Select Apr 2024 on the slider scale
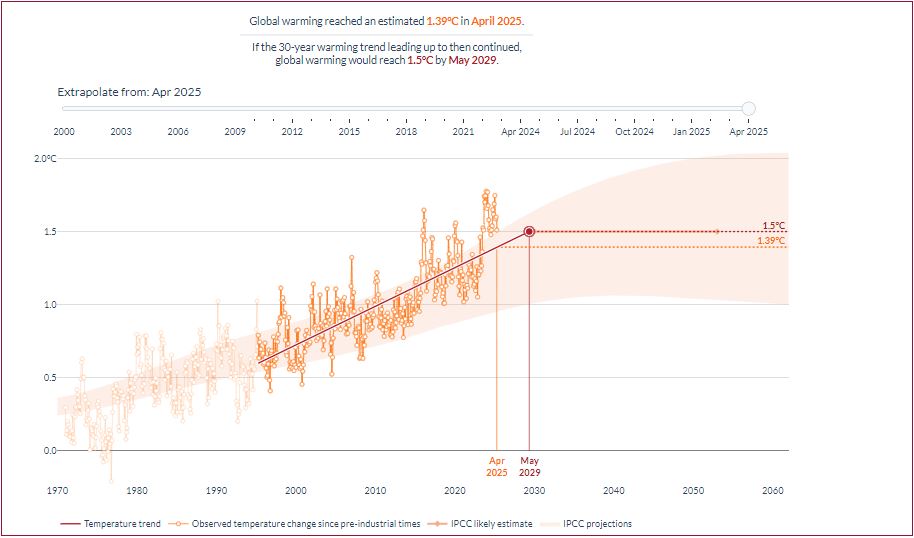This screenshot has width=914, height=538. (x=520, y=131)
